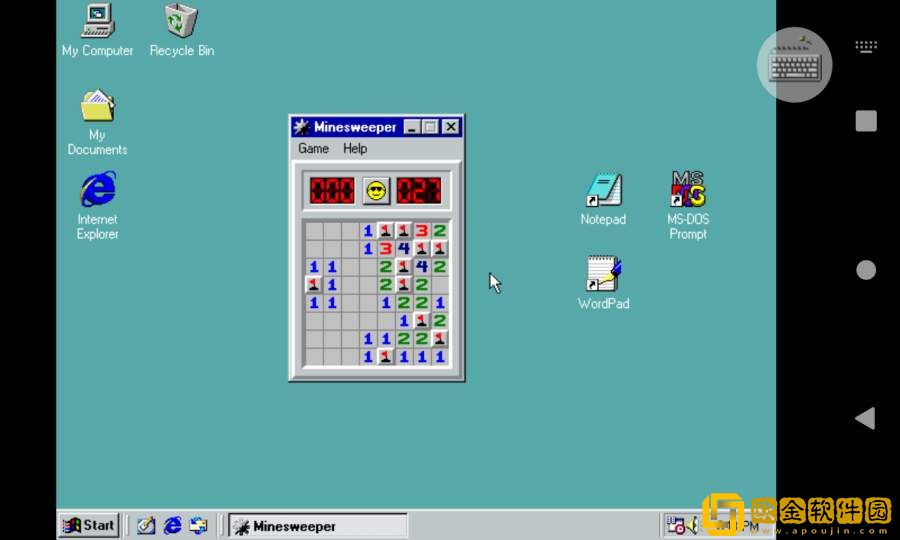Image resolution: width=900 pixels, height=540 pixels.
Task: Click the flag right of the top row's blue 1
Action: coord(385,231)
